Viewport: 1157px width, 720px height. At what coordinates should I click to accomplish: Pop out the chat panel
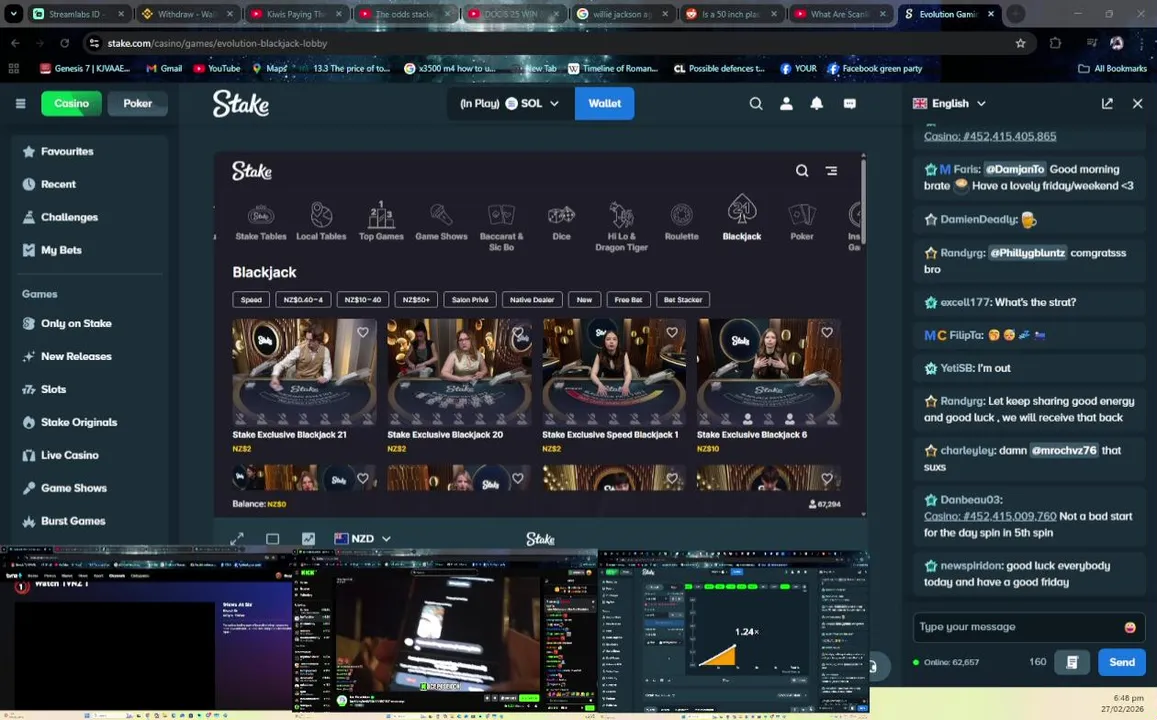(1107, 104)
